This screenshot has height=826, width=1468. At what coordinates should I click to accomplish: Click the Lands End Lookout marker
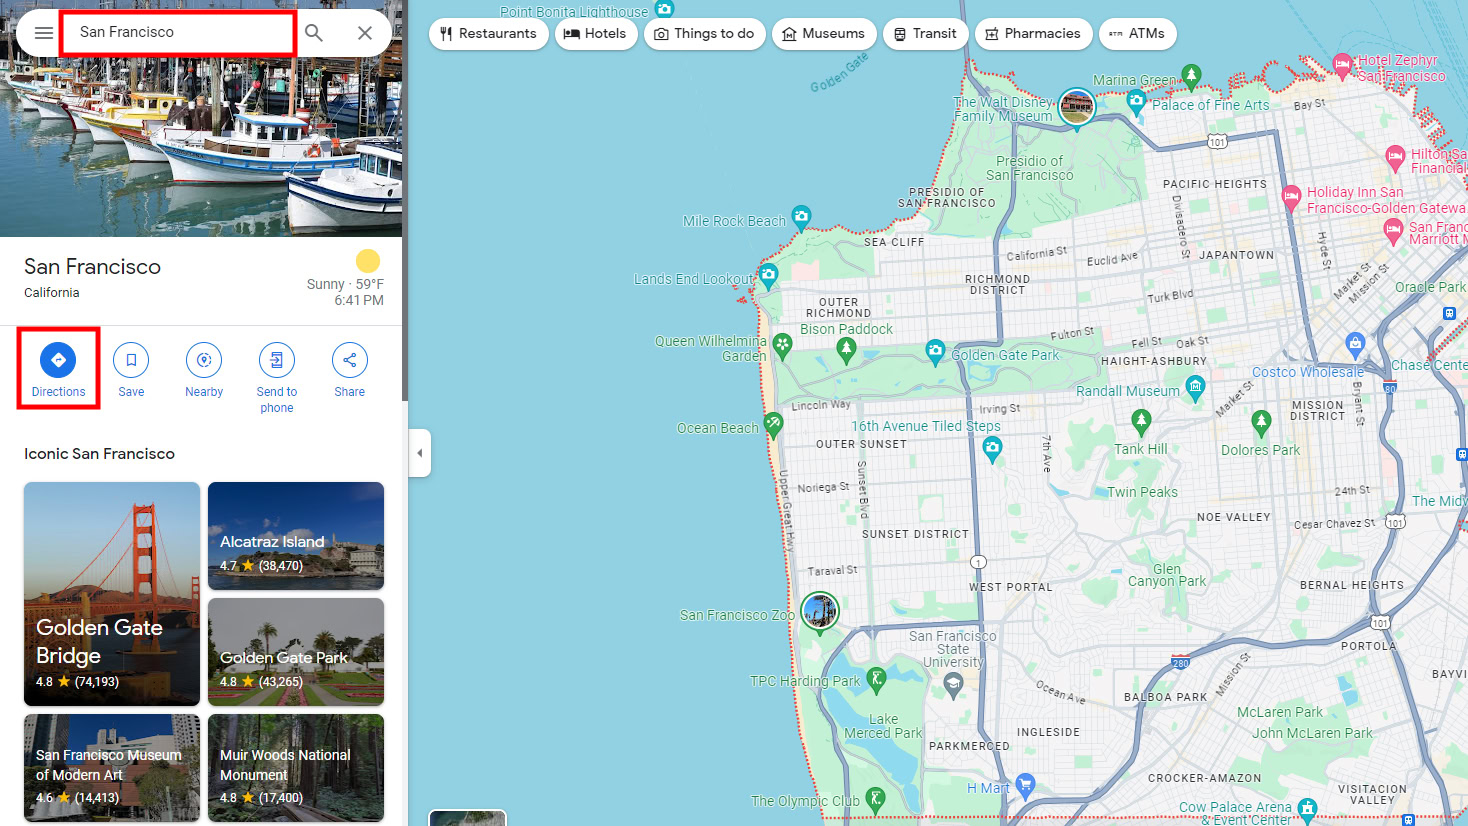tap(768, 275)
